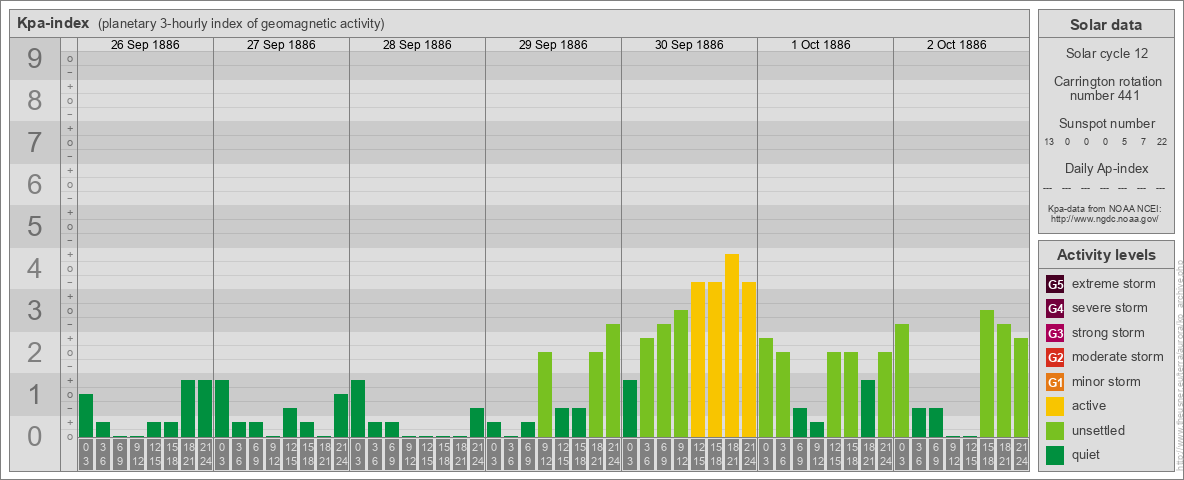Click the 'Daily Ap-index' label
This screenshot has height=480, width=1184.
[1106, 168]
